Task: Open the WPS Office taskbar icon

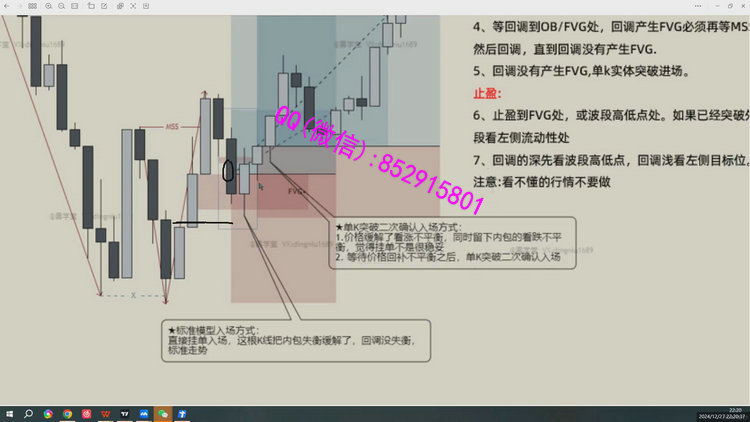Action: [x=105, y=413]
